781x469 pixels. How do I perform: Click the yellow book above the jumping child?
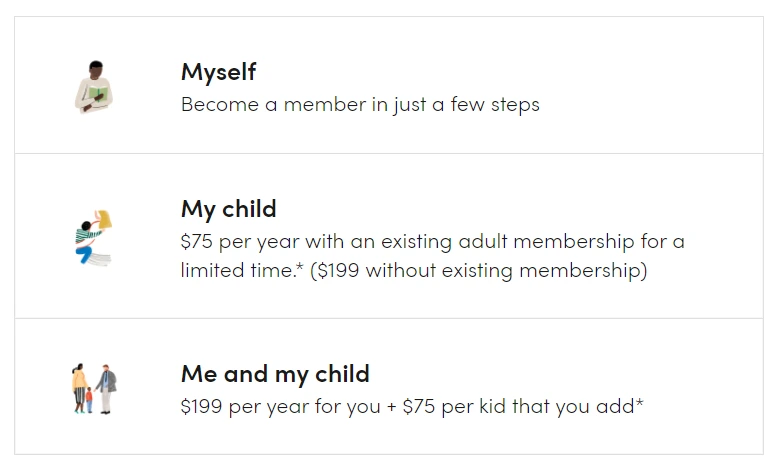pyautogui.click(x=104, y=219)
